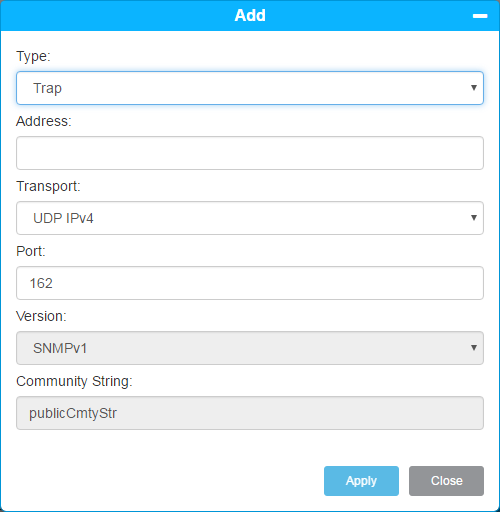The width and height of the screenshot is (500, 512).
Task: Click the Version label
Action: [x=41, y=316]
